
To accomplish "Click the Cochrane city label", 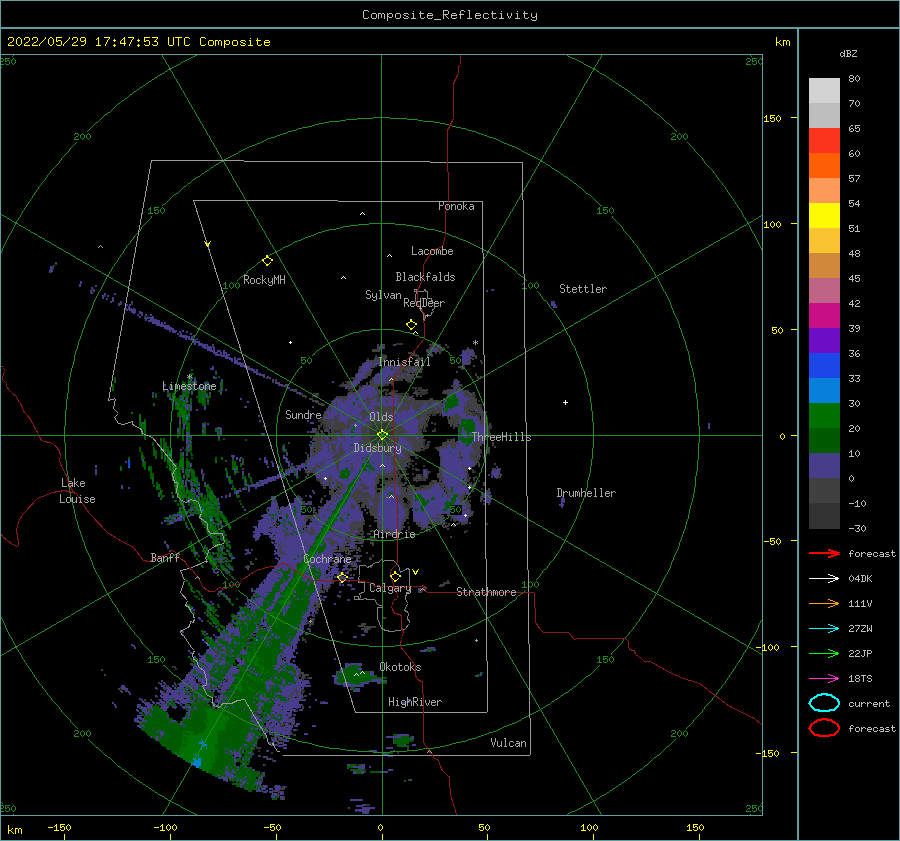I will pos(327,559).
